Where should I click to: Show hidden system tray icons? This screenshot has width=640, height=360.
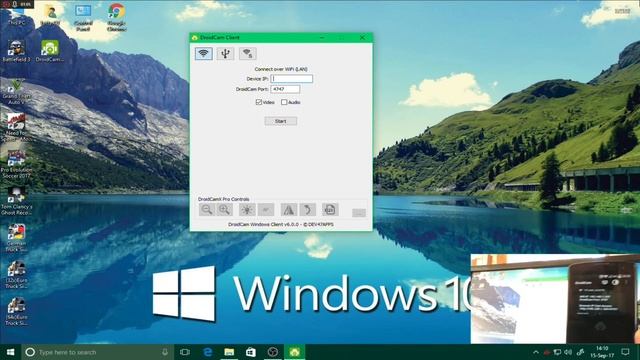click(x=536, y=352)
